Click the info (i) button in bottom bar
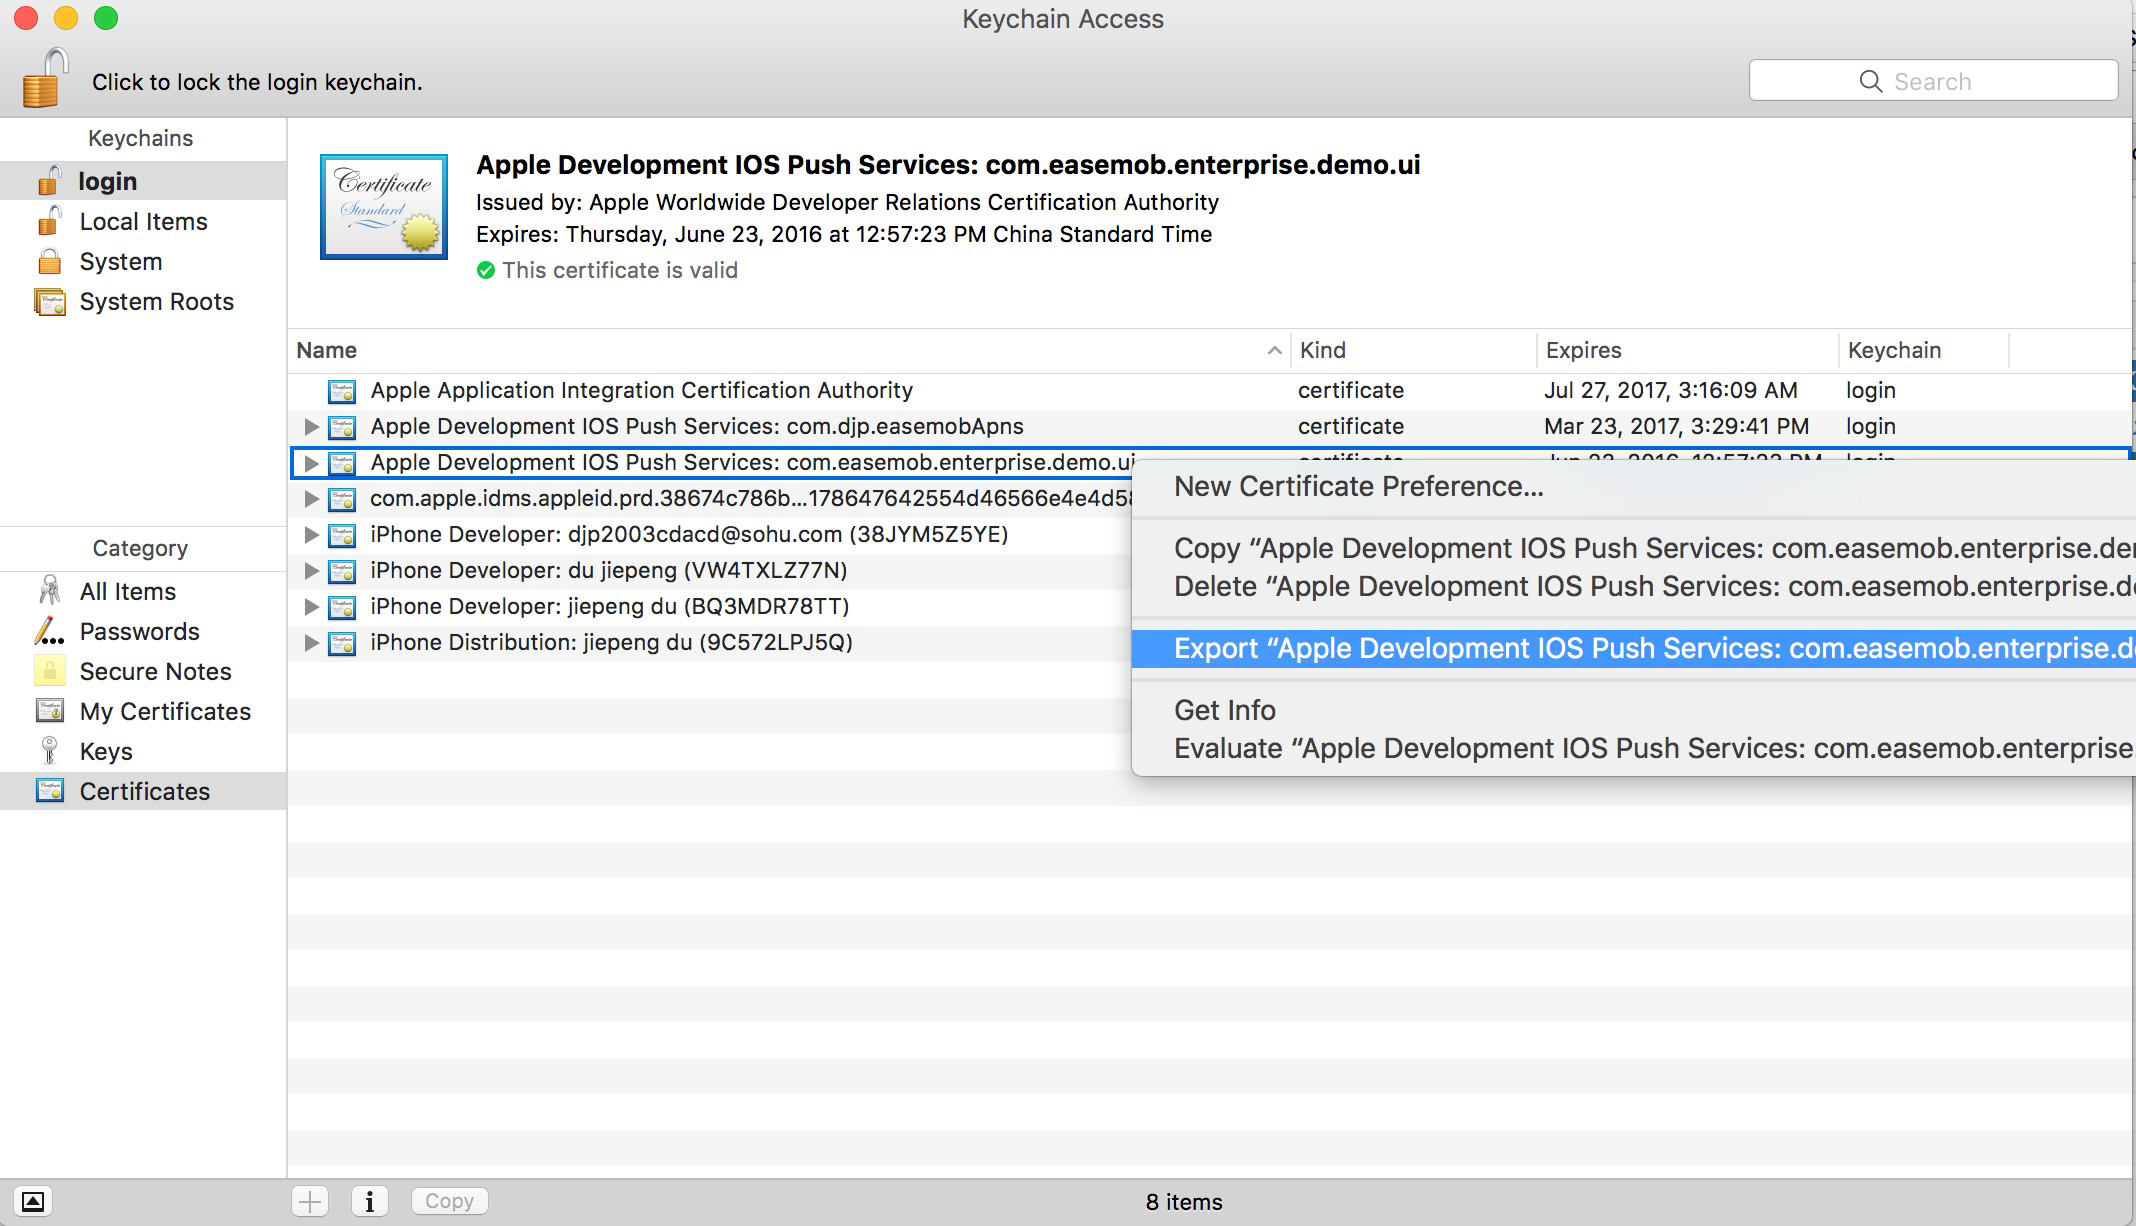This screenshot has width=2136, height=1226. tap(370, 1201)
